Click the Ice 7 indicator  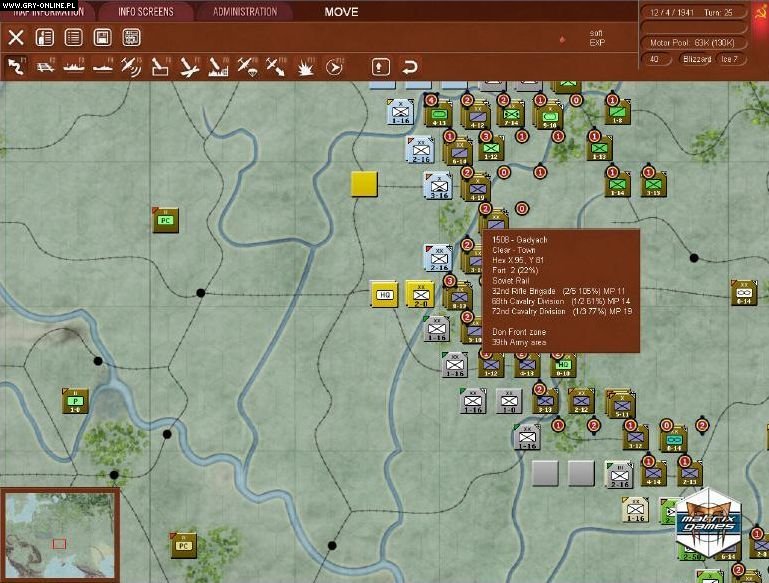tap(730, 59)
